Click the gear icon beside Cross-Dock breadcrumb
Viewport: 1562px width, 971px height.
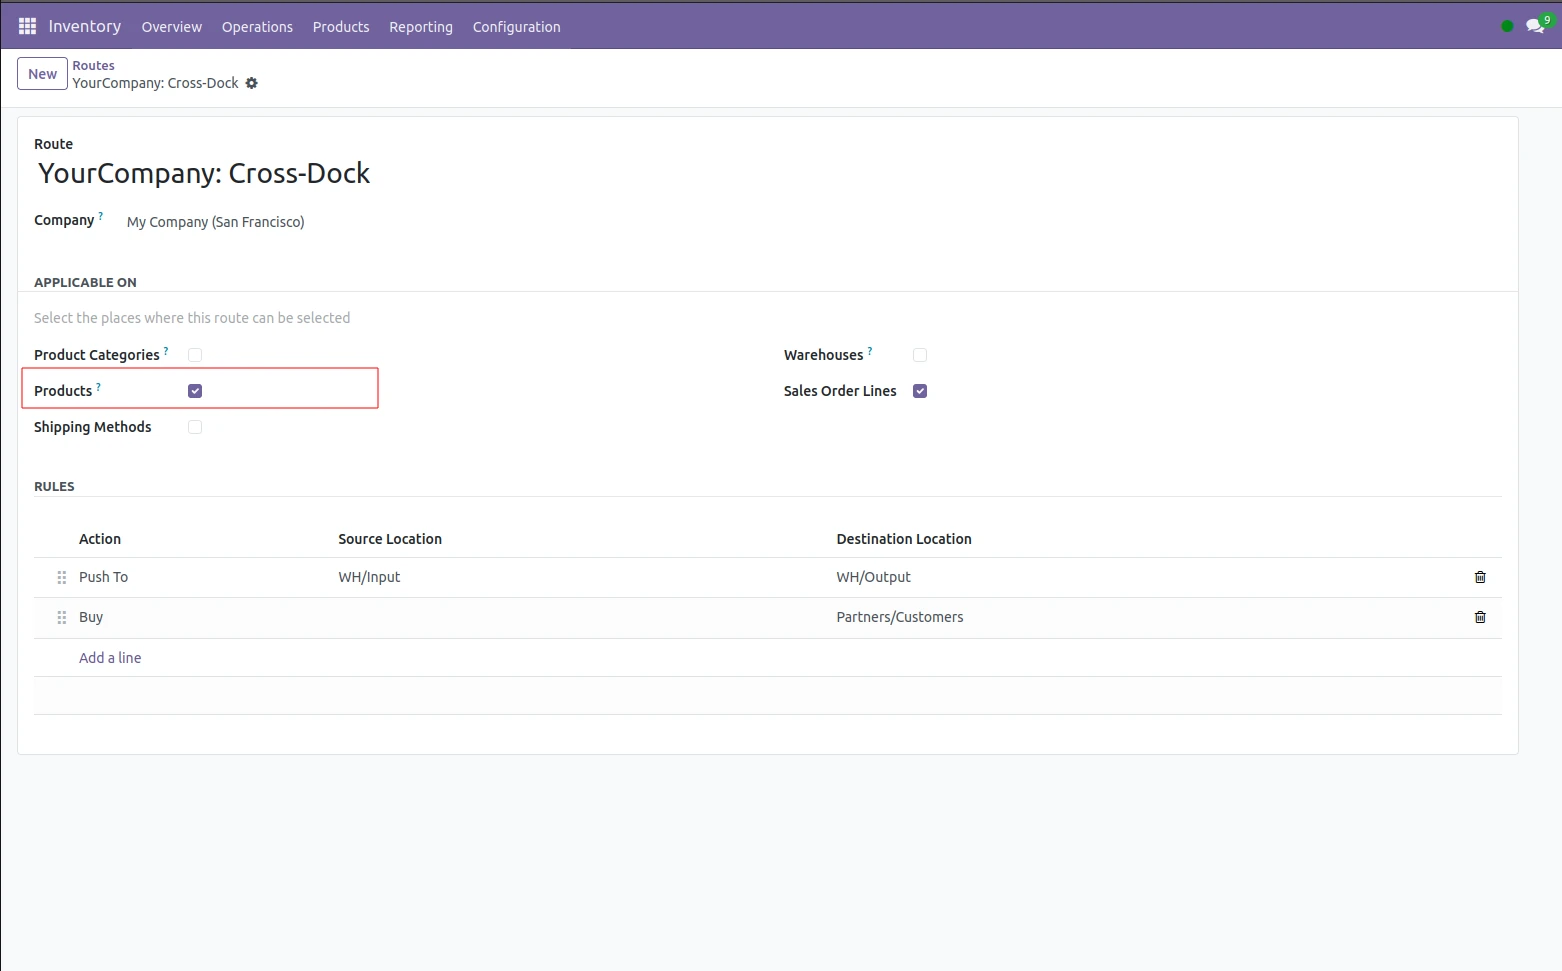[x=252, y=83]
